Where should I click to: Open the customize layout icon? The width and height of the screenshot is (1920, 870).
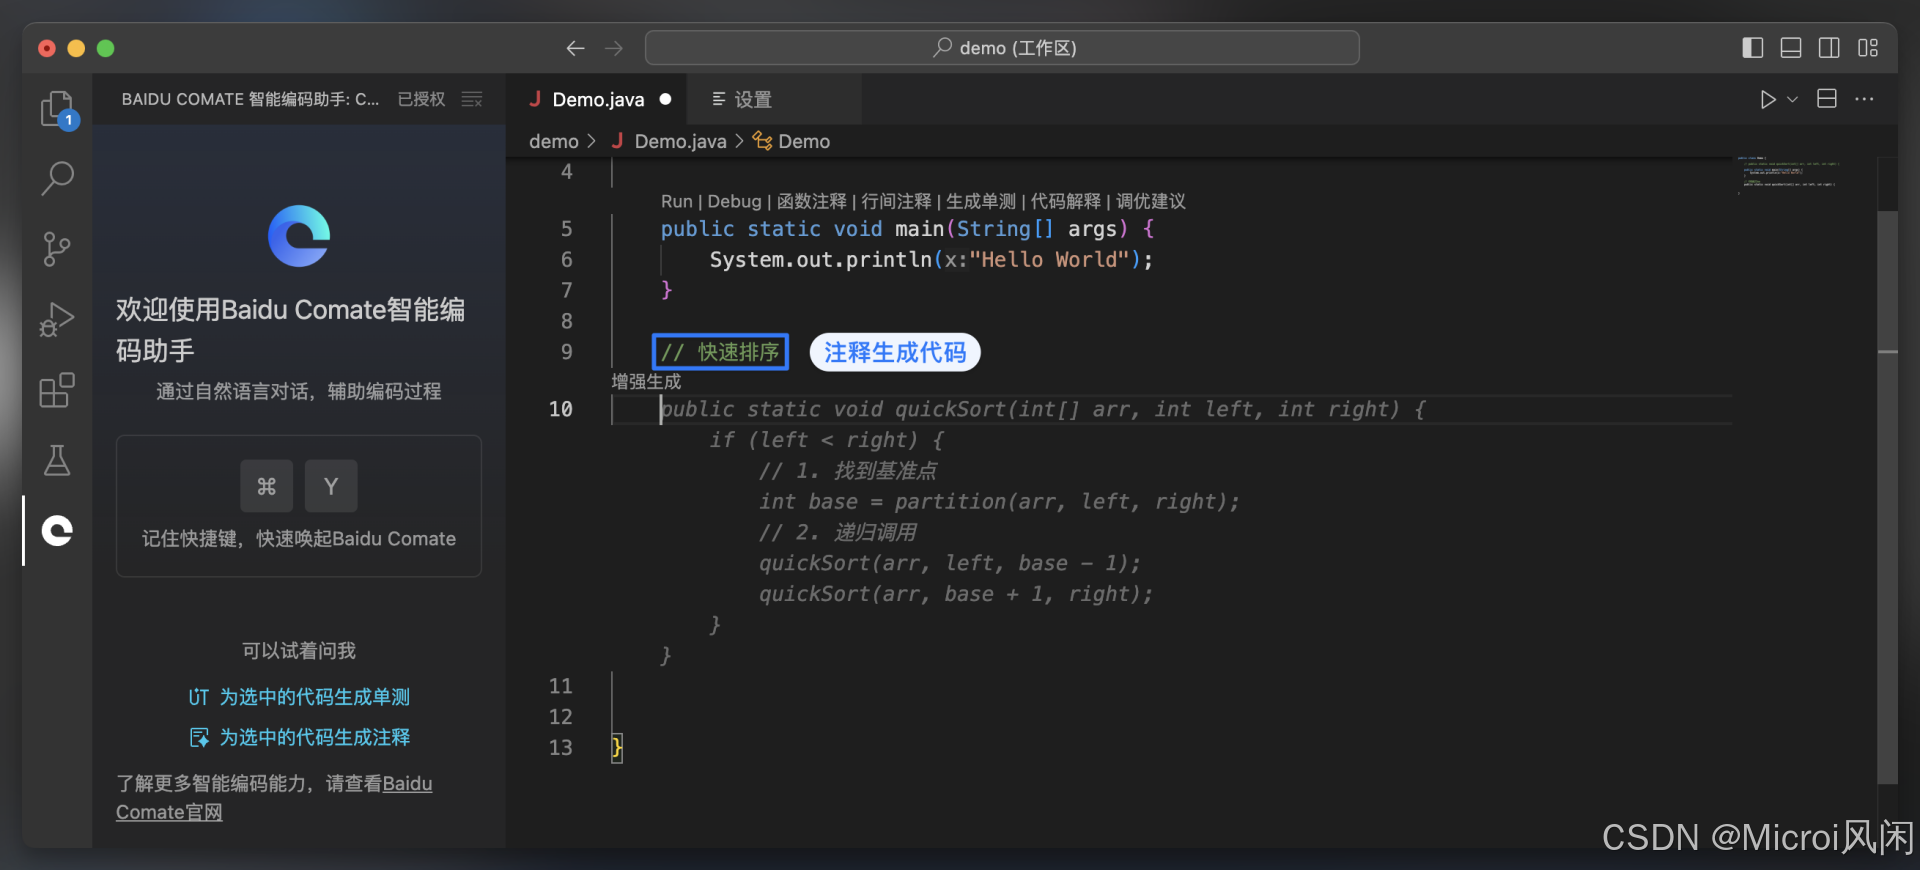1868,48
